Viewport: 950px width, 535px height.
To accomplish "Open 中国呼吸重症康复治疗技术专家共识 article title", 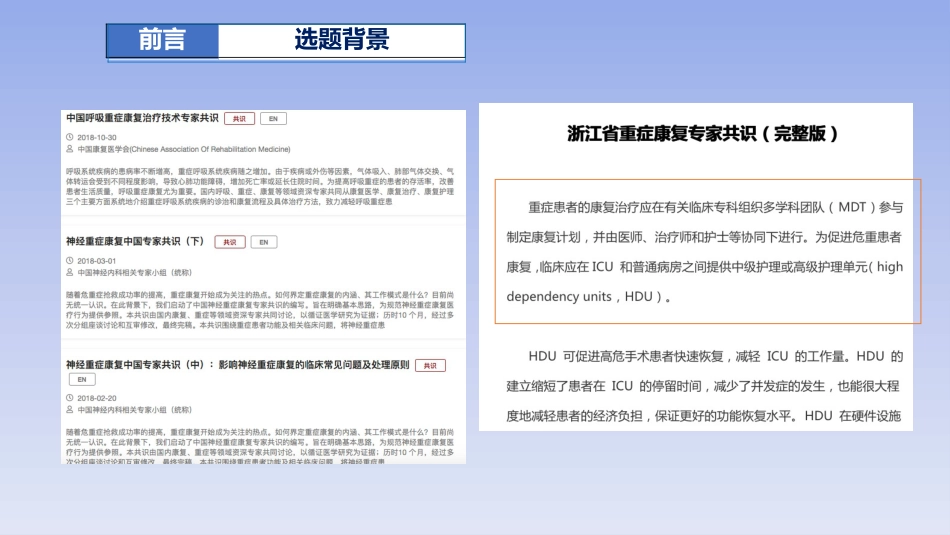I will point(142,118).
